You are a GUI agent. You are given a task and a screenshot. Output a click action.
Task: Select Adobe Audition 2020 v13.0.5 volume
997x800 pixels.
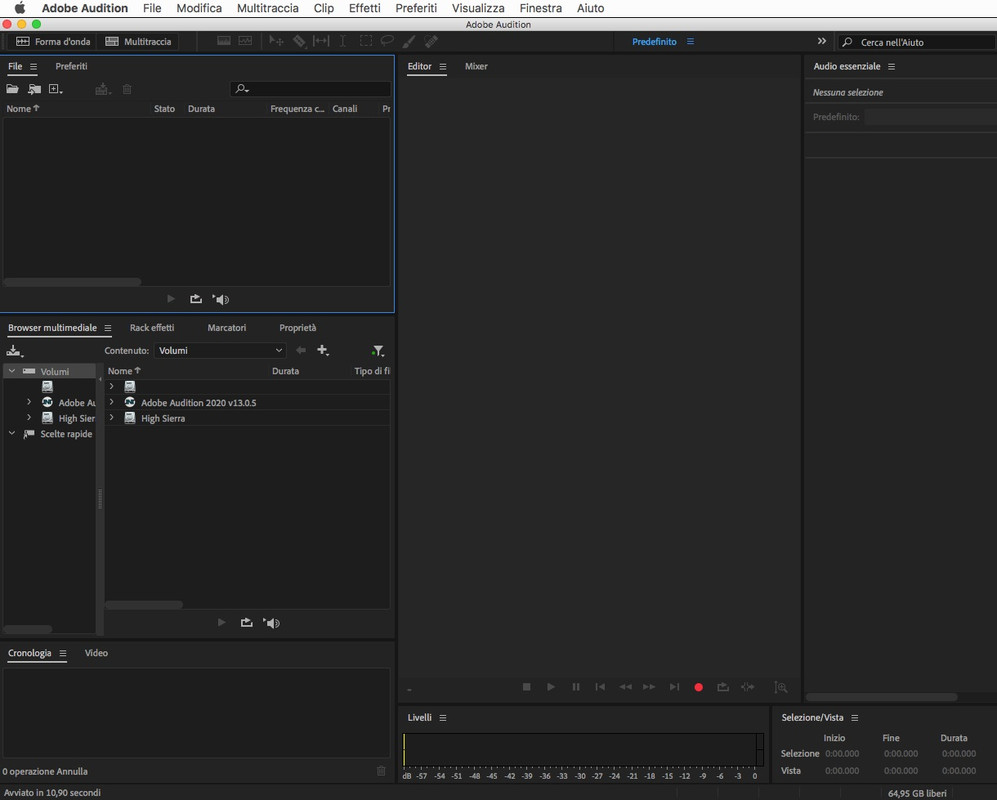pyautogui.click(x=198, y=403)
